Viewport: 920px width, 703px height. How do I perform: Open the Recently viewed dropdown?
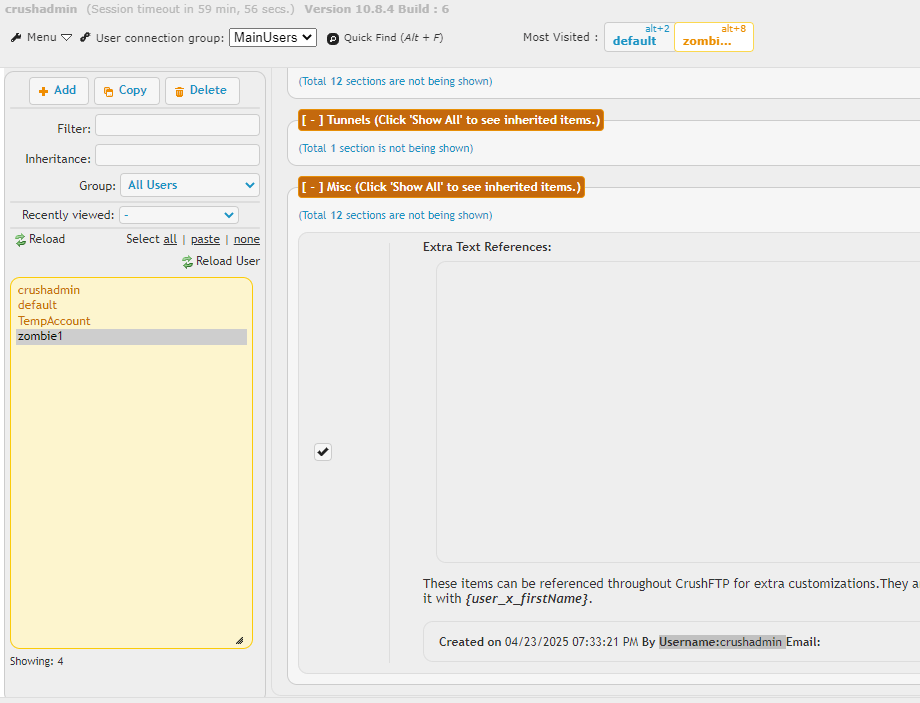click(178, 215)
